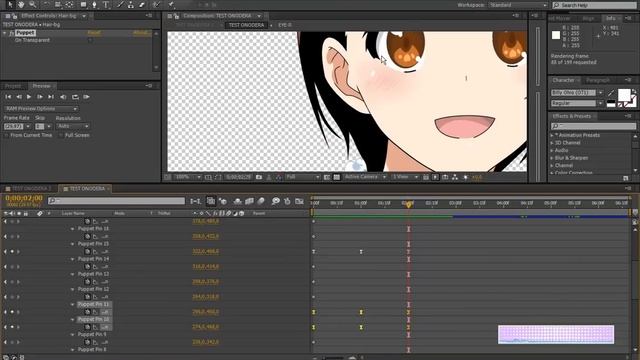Open the Active Camera dropdown

[365, 177]
